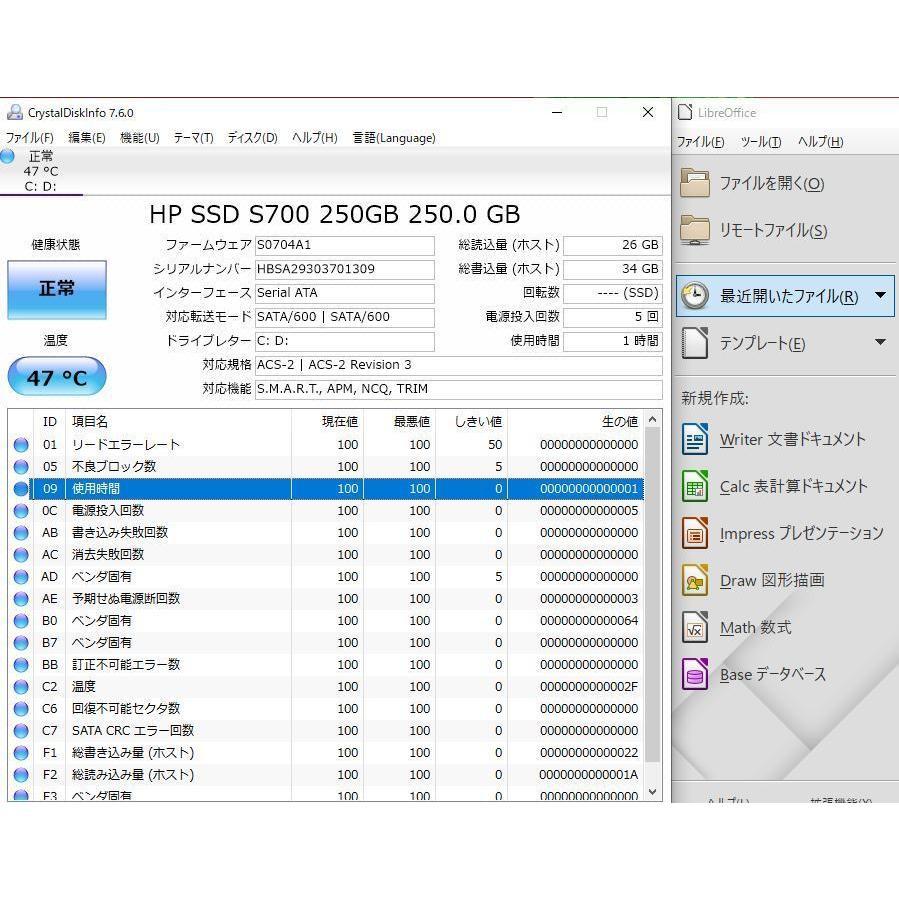Image resolution: width=899 pixels, height=899 pixels.
Task: Click the status orb for C2 温度 row
Action: [21, 686]
